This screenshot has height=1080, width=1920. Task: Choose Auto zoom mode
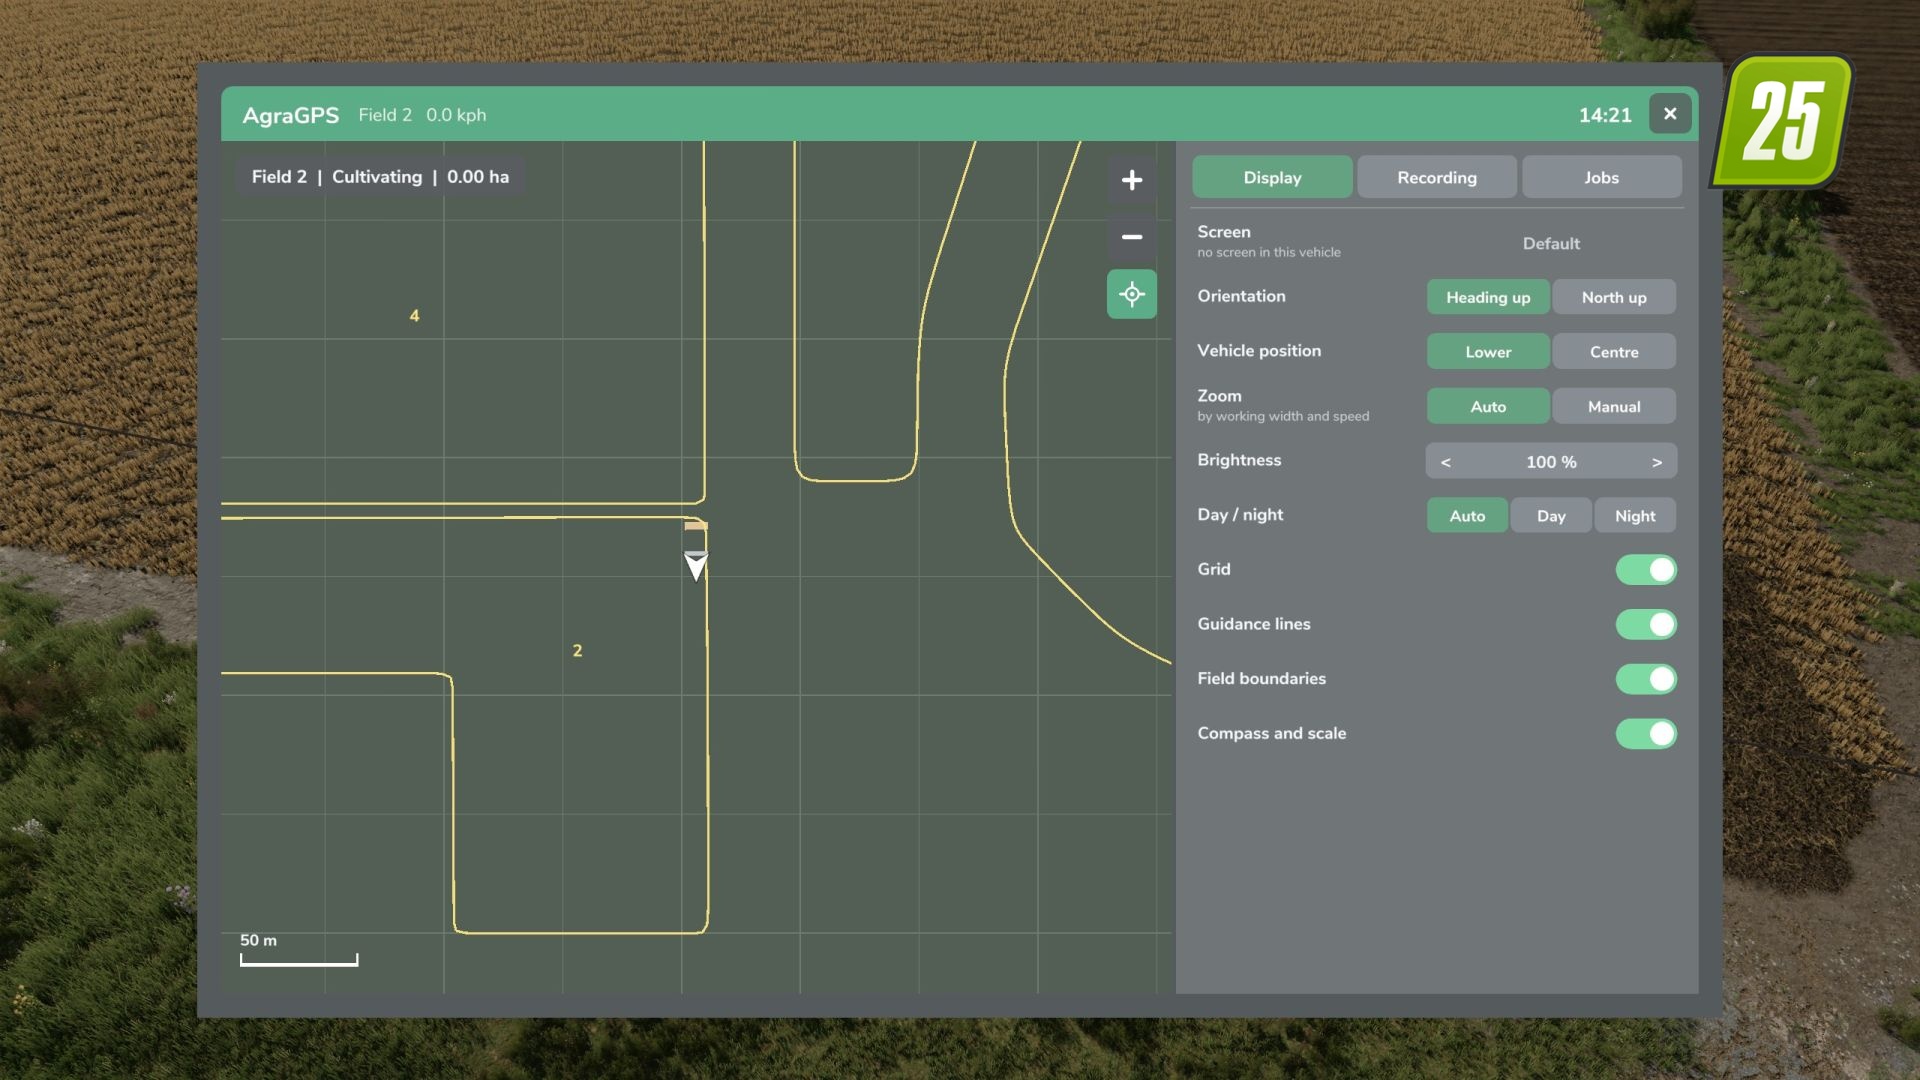pos(1488,406)
